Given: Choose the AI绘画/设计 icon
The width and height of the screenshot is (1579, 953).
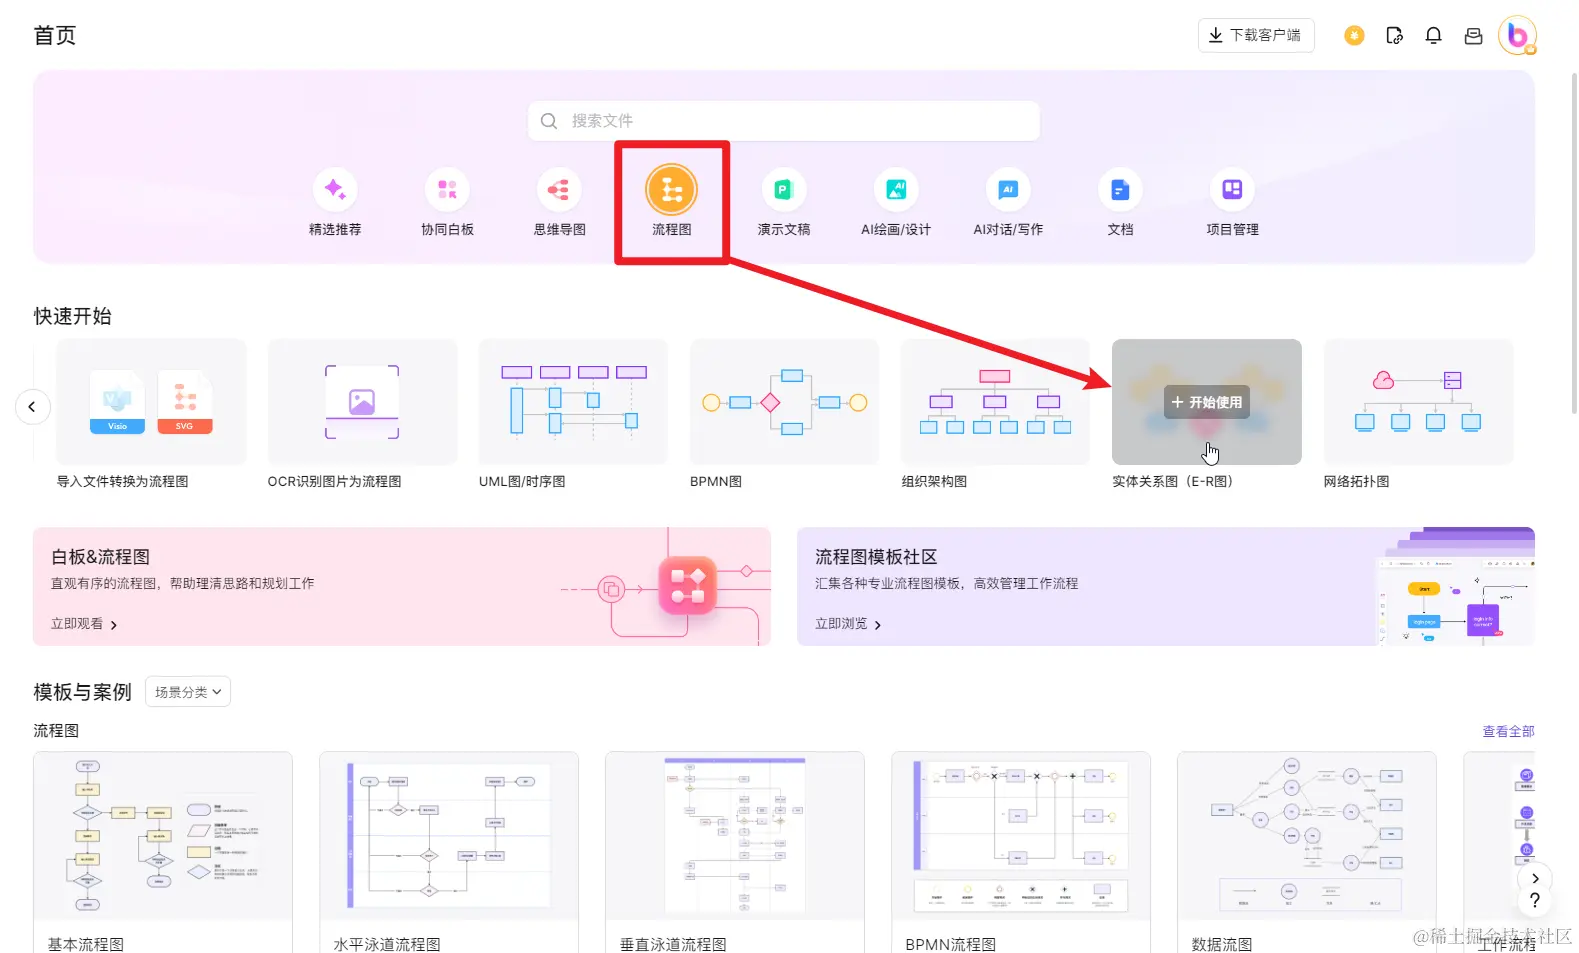Looking at the screenshot, I should [x=896, y=190].
